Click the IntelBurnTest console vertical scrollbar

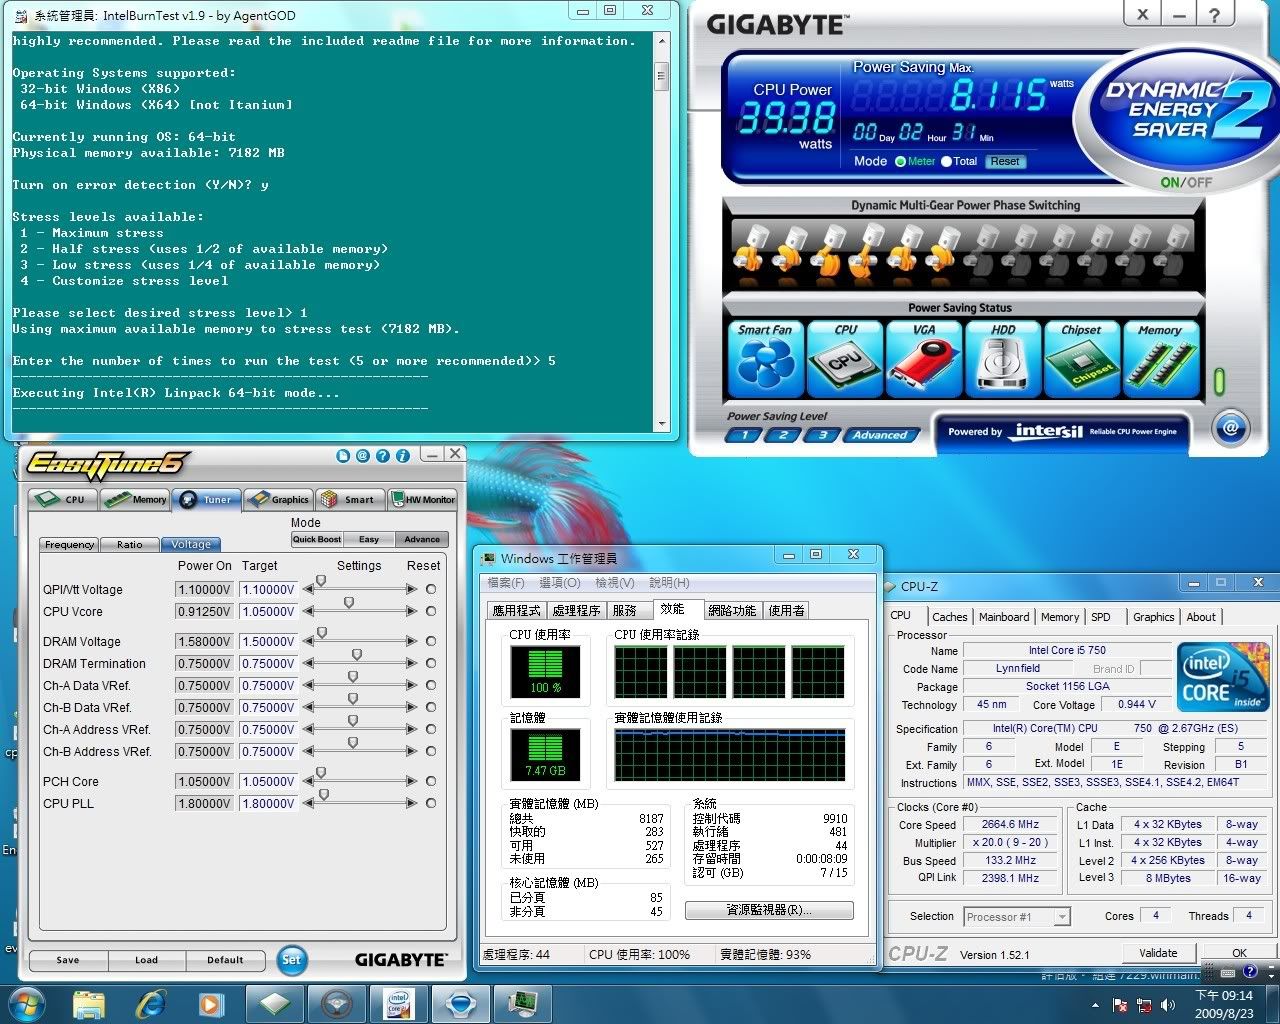[661, 232]
